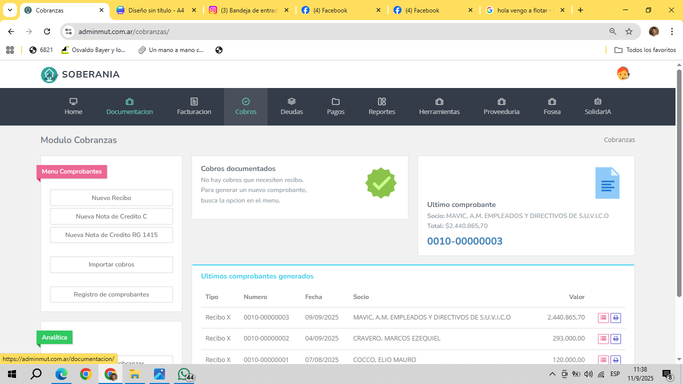The image size is (683, 384).
Task: View details icon for MAVIC receipt row
Action: click(x=603, y=318)
